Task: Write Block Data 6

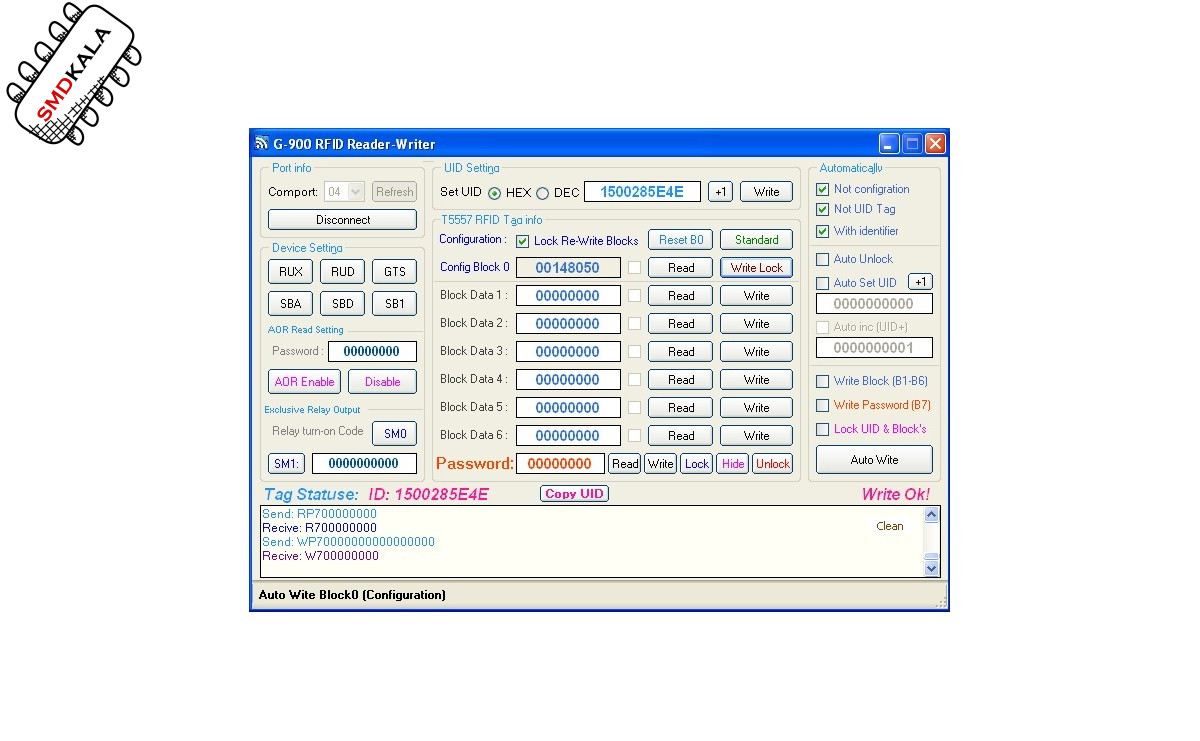Action: [x=756, y=436]
